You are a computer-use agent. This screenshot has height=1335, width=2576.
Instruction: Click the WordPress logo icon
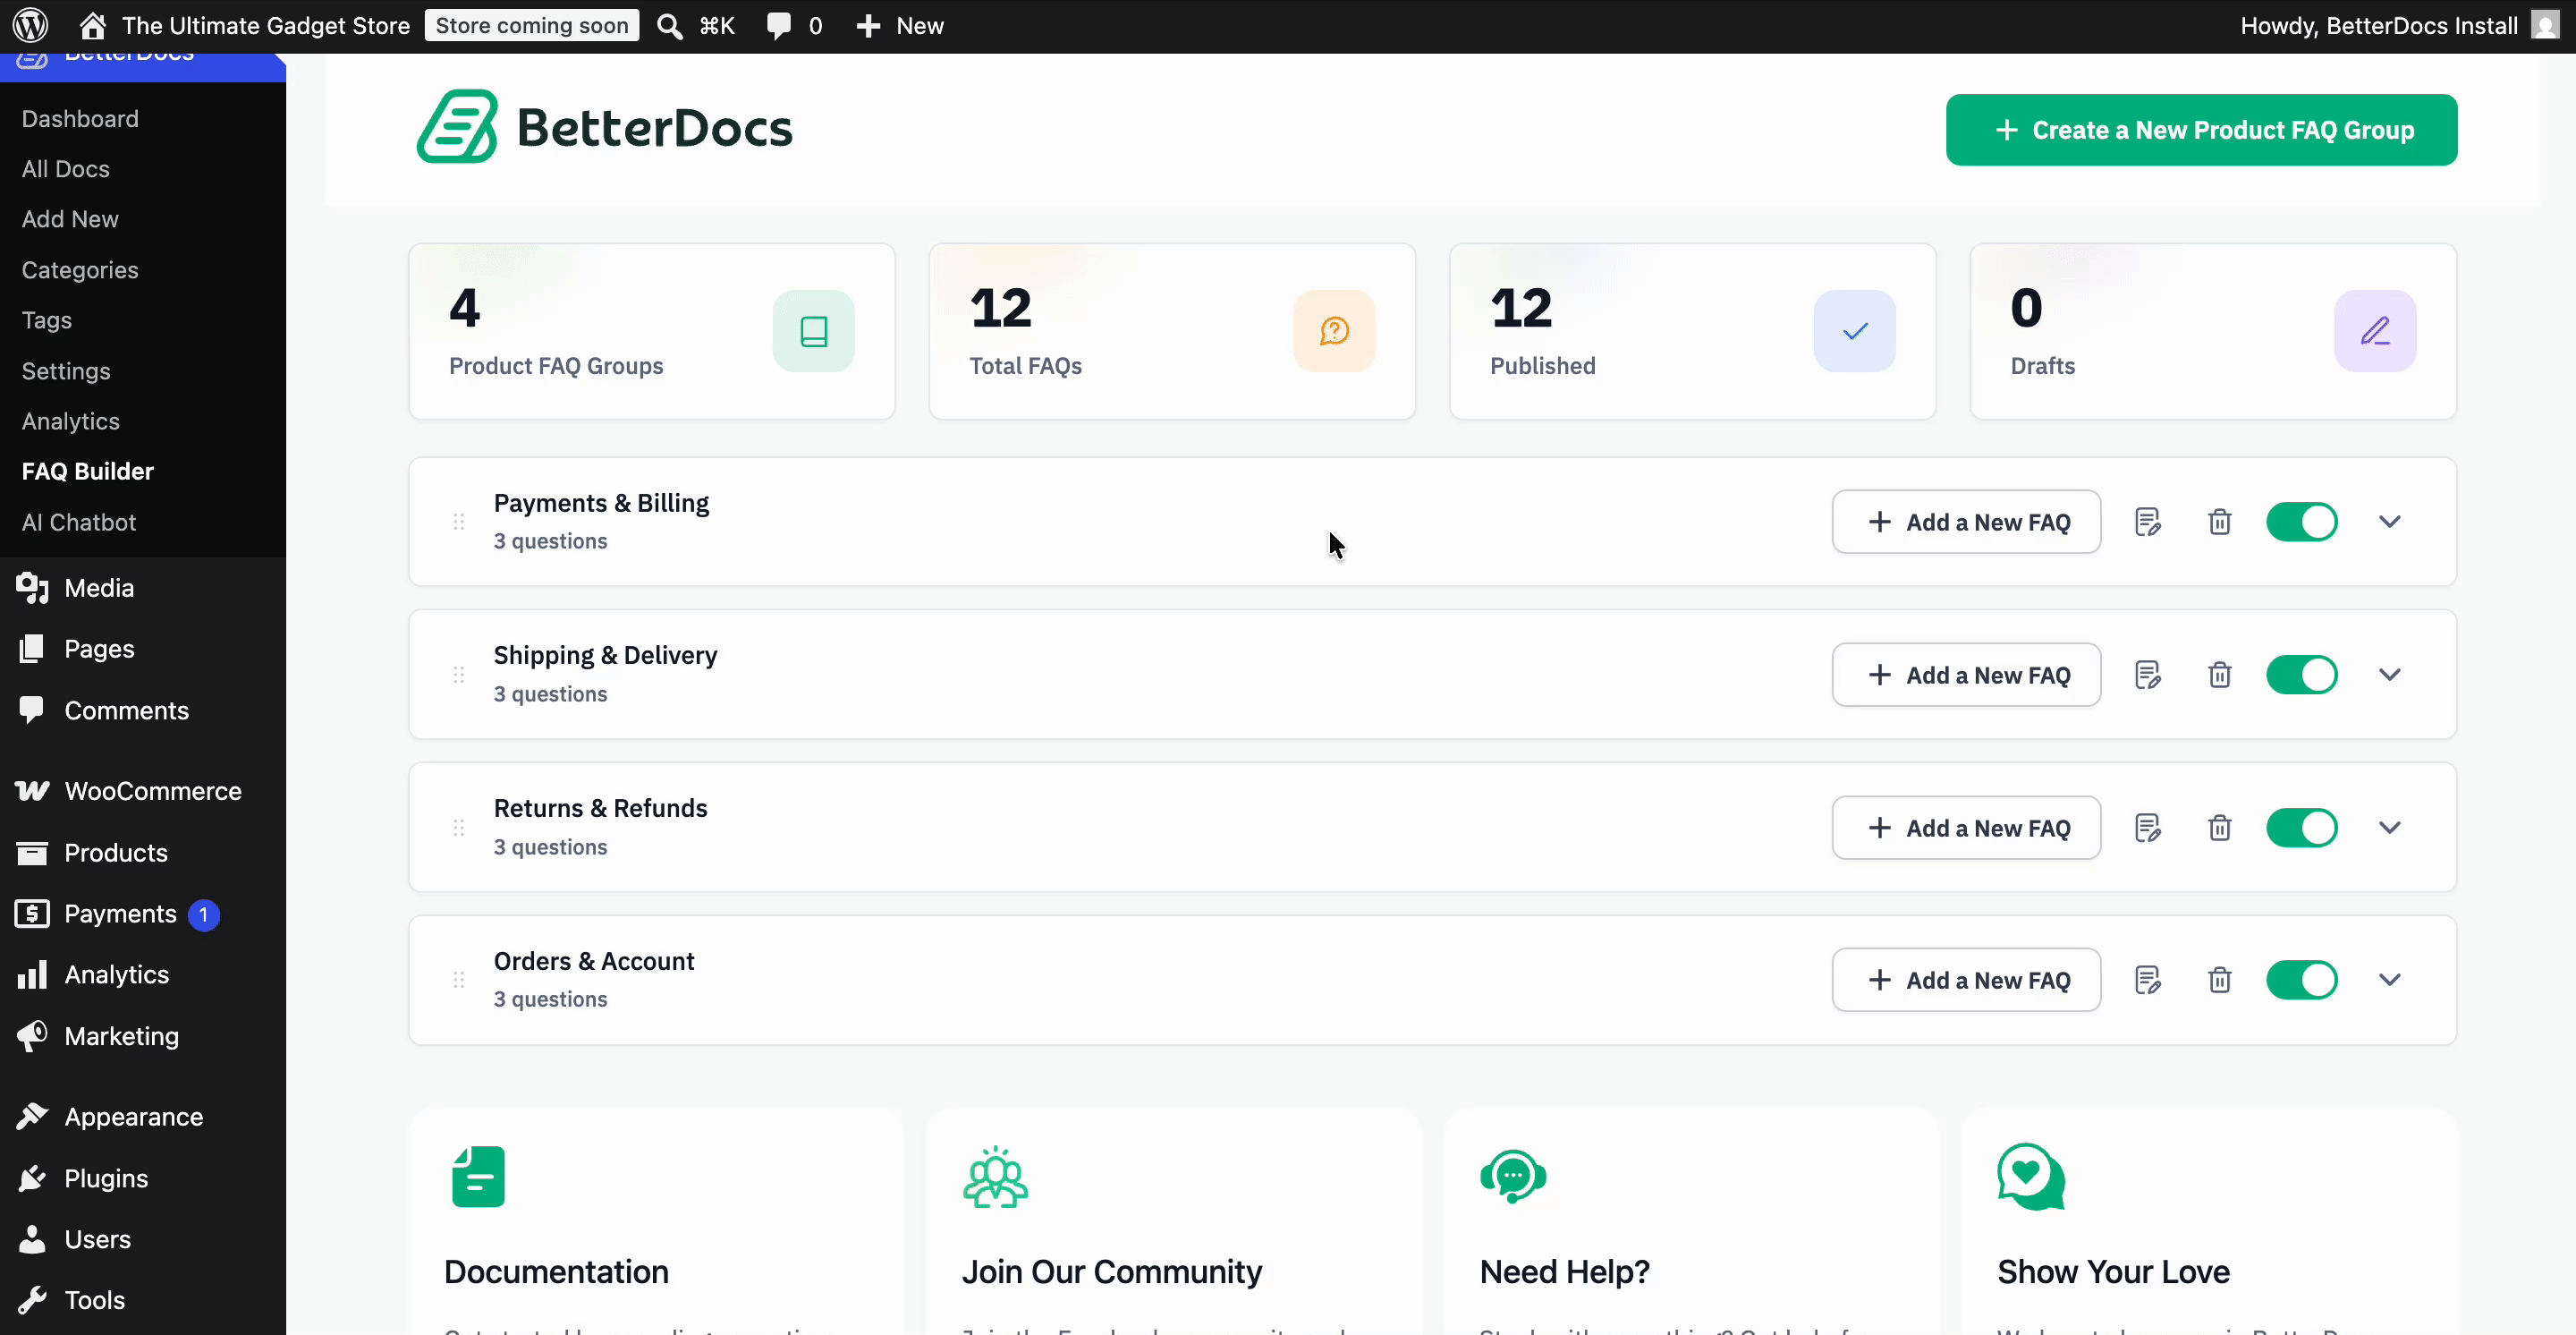point(31,25)
